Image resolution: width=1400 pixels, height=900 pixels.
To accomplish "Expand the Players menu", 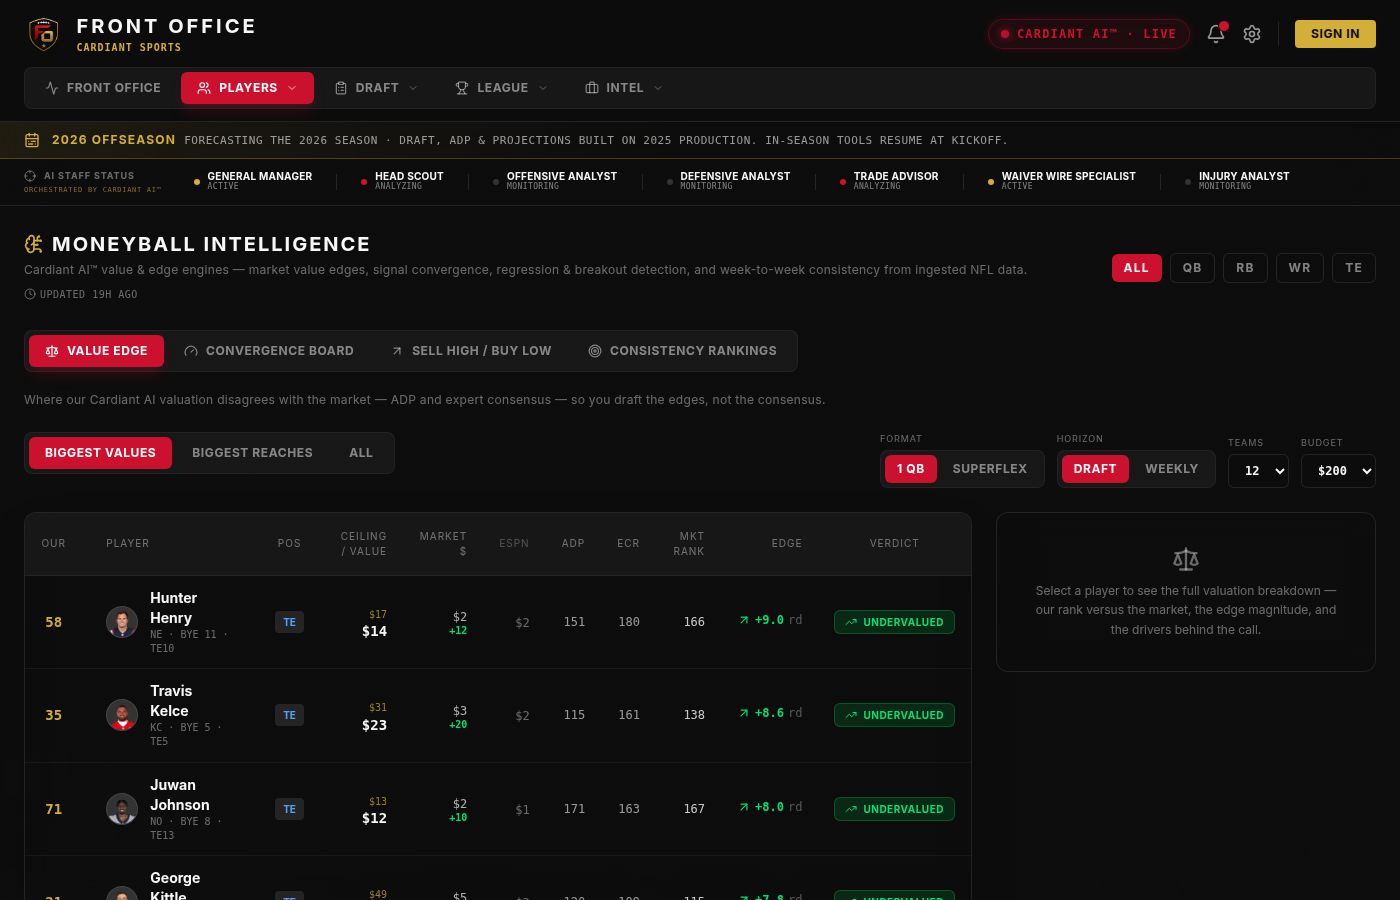I will [x=247, y=88].
